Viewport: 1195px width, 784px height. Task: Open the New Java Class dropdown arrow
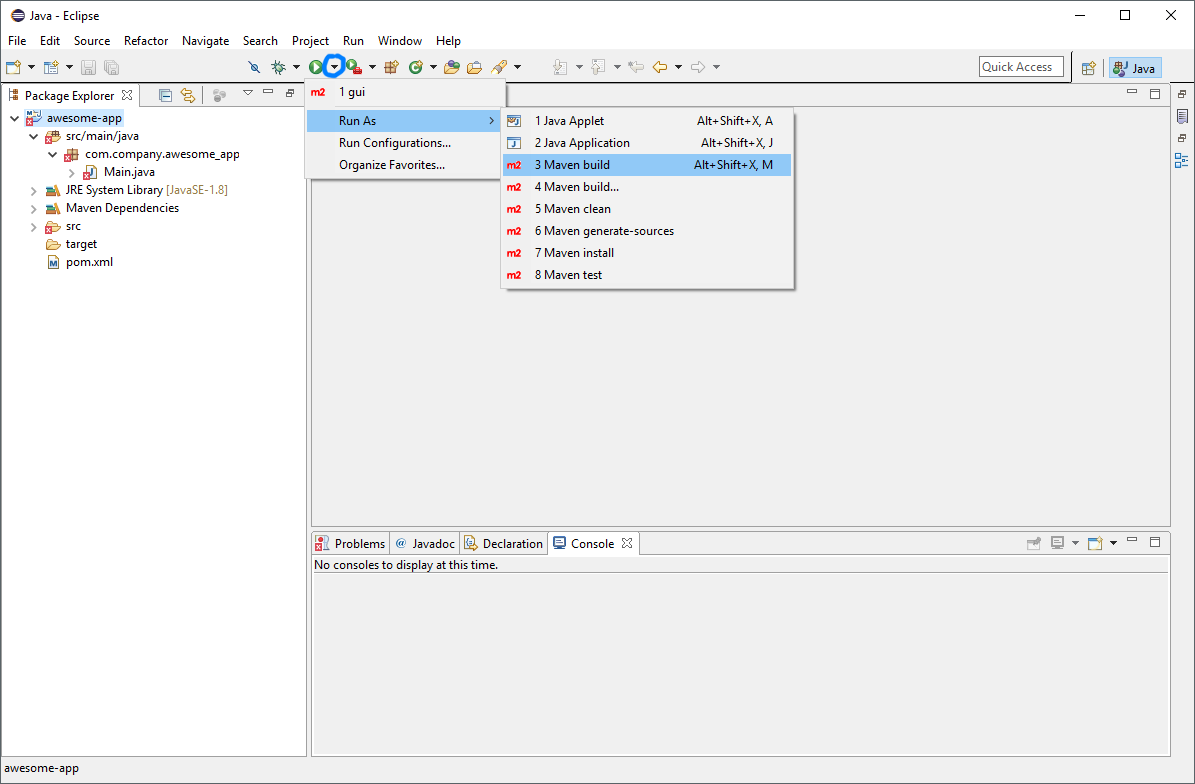433,67
